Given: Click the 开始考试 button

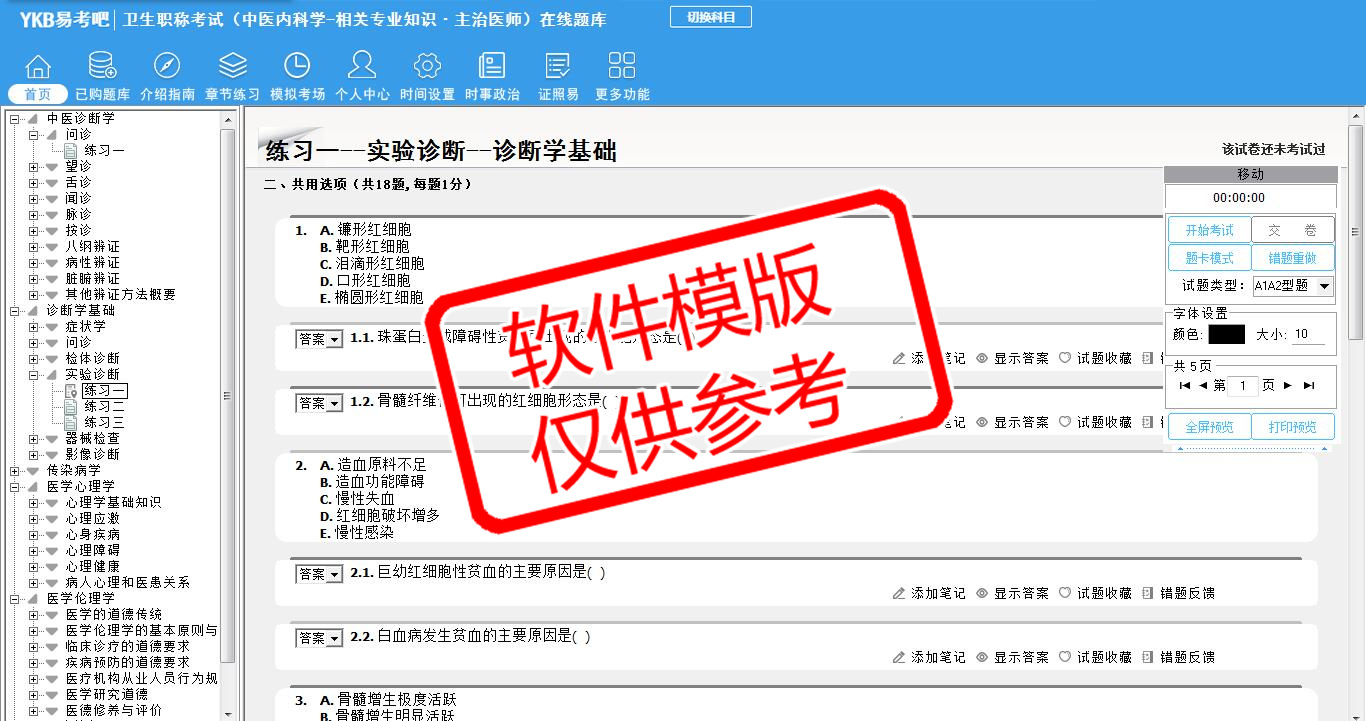Looking at the screenshot, I should point(1209,230).
